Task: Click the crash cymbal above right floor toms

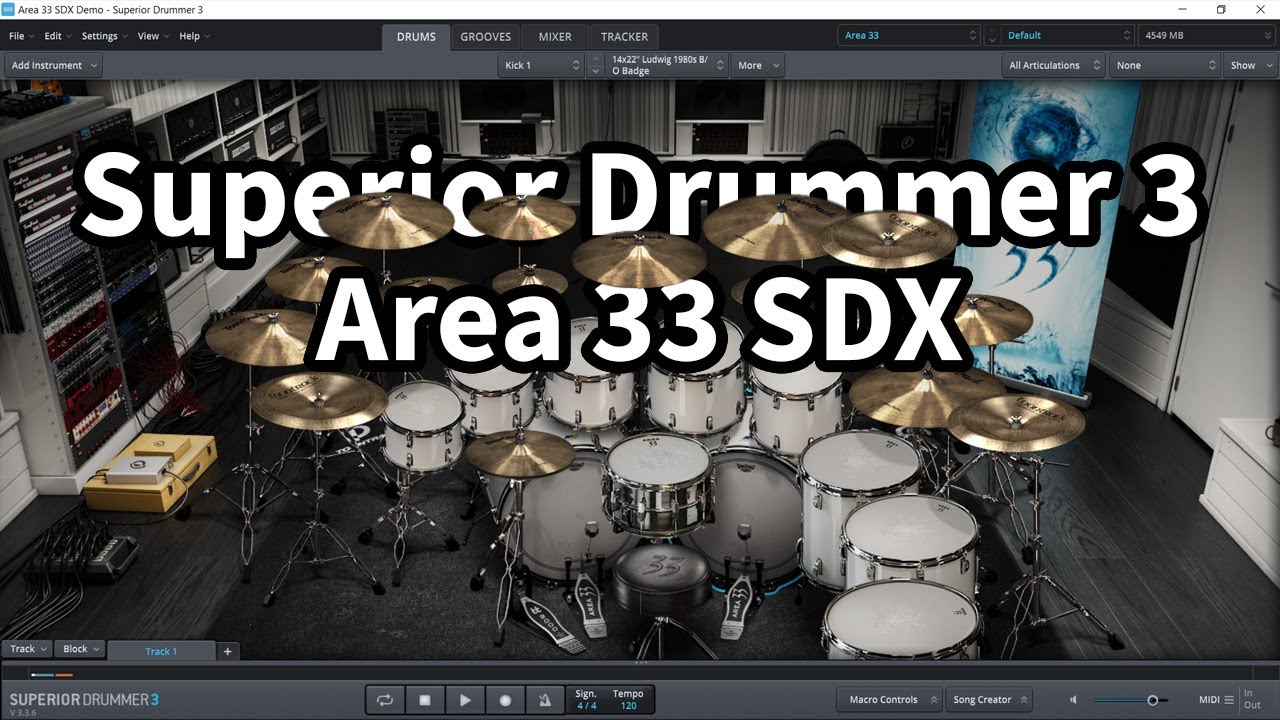Action: click(925, 395)
